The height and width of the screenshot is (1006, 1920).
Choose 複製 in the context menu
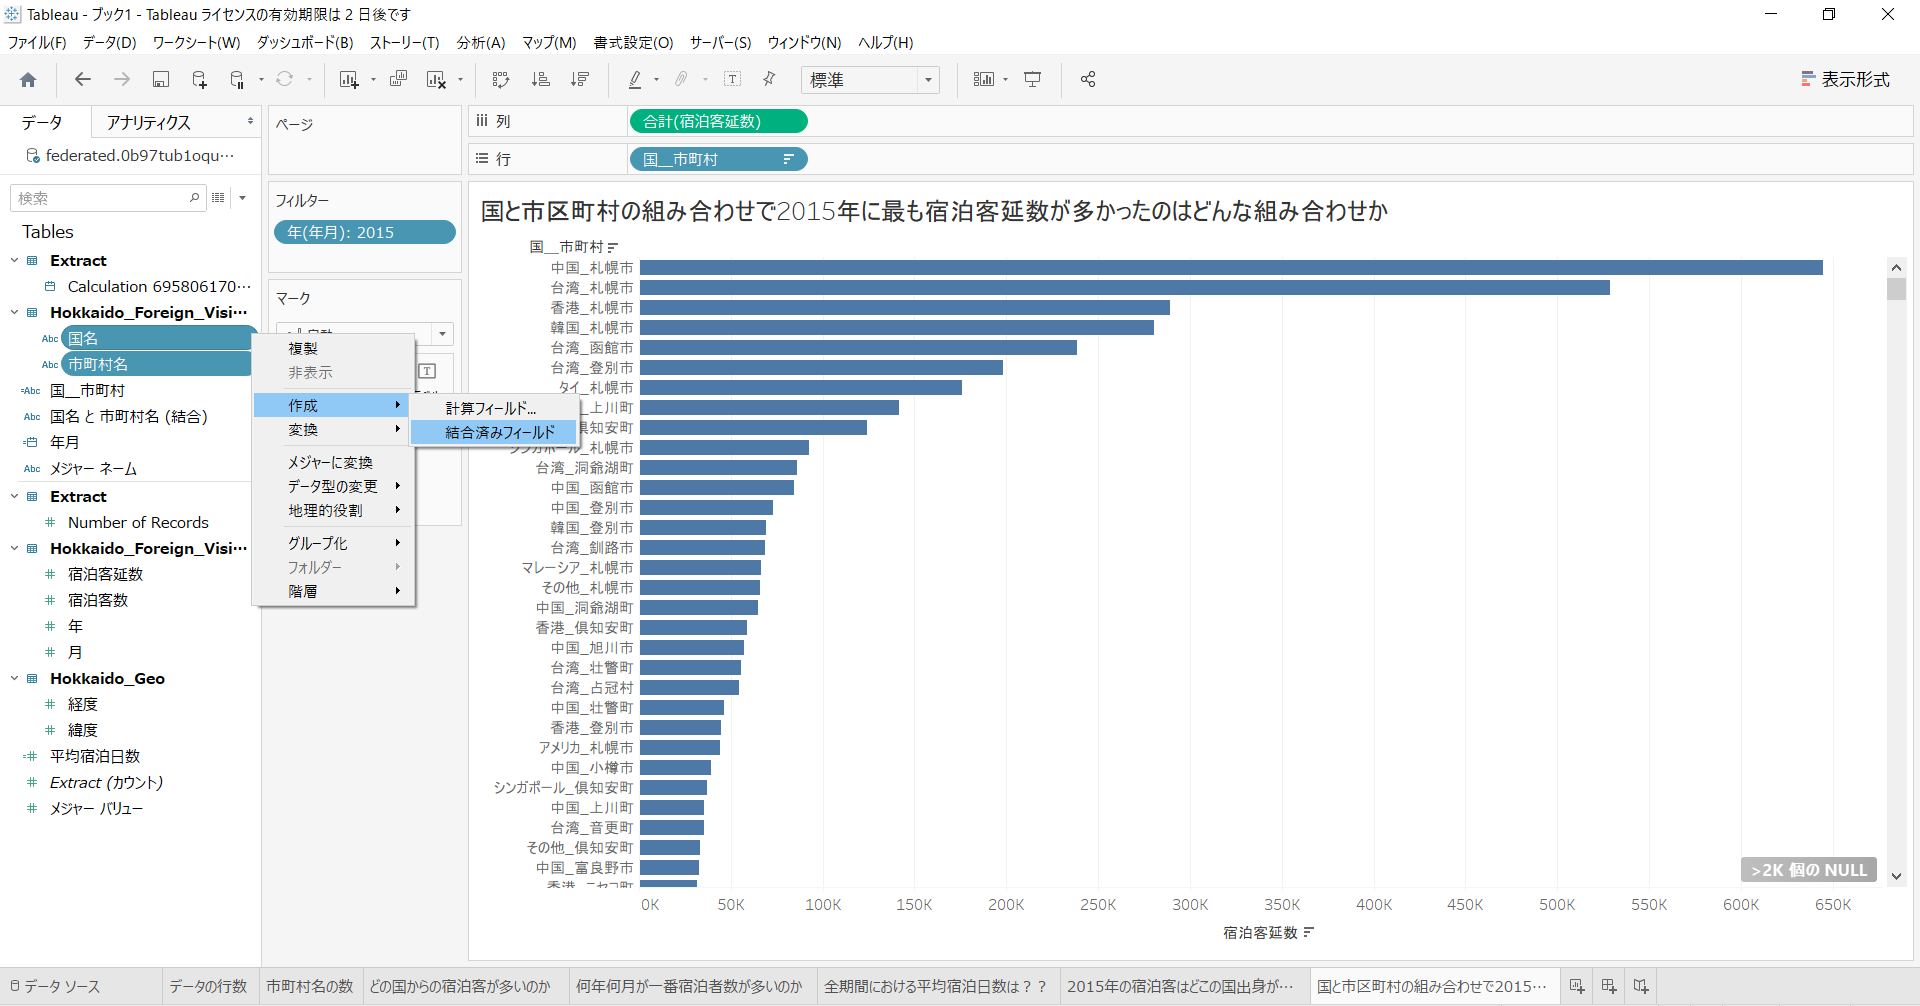(x=334, y=349)
